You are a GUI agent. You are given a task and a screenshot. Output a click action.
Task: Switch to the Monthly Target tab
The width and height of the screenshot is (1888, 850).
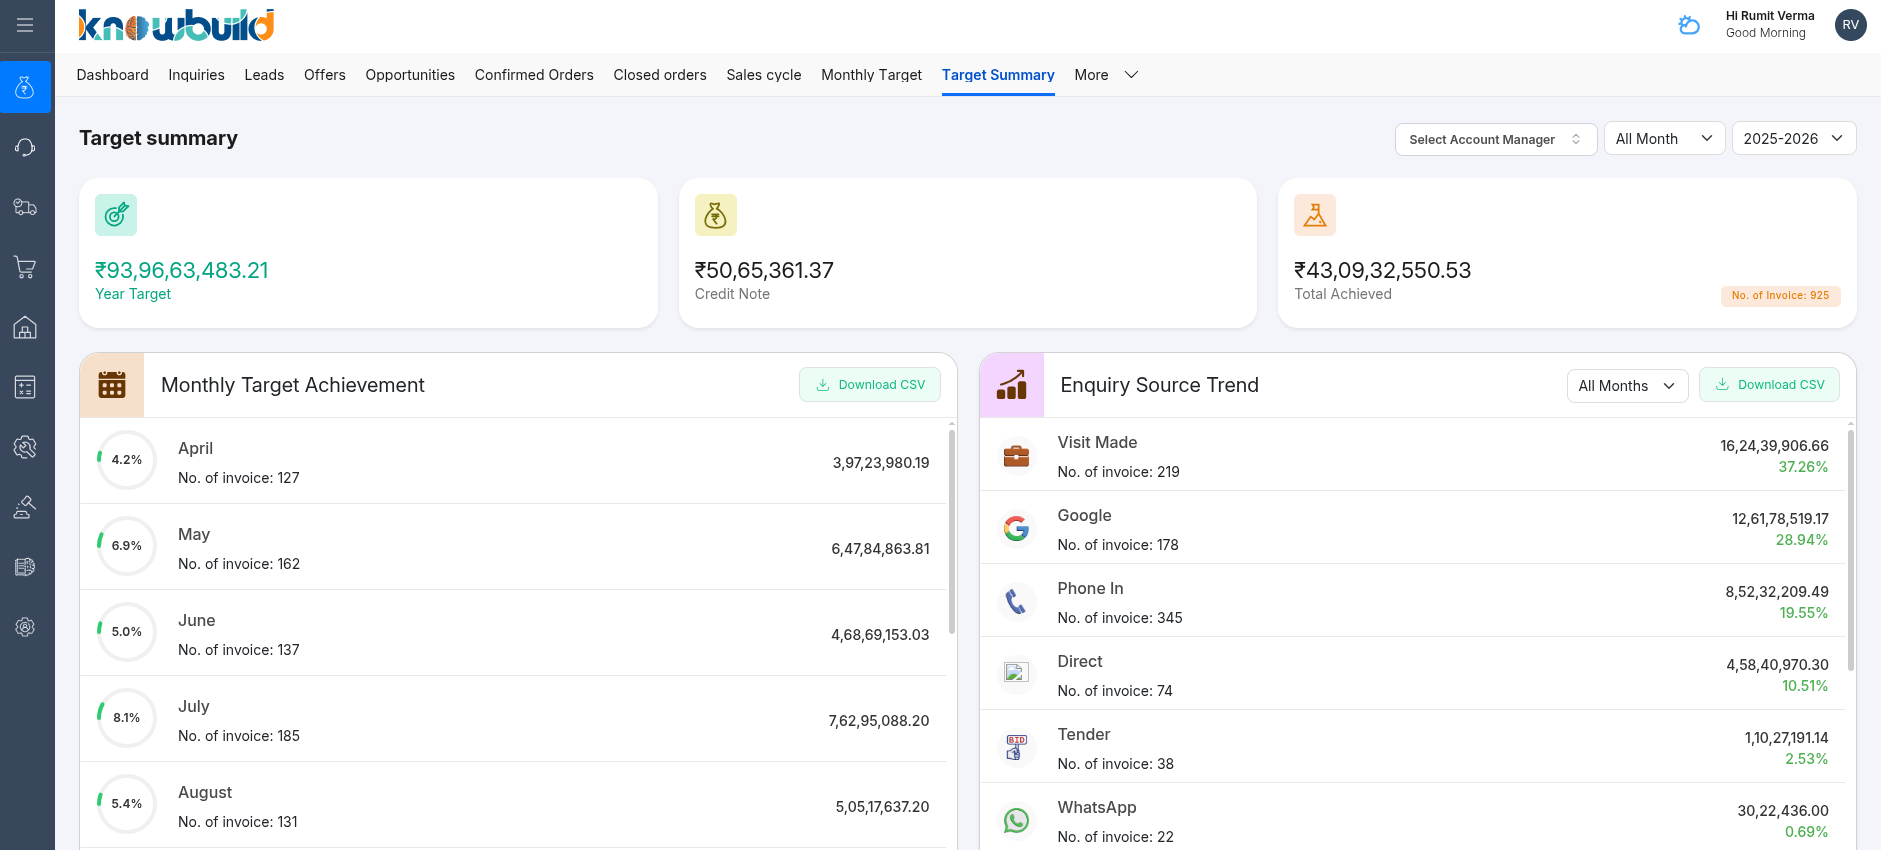click(871, 75)
